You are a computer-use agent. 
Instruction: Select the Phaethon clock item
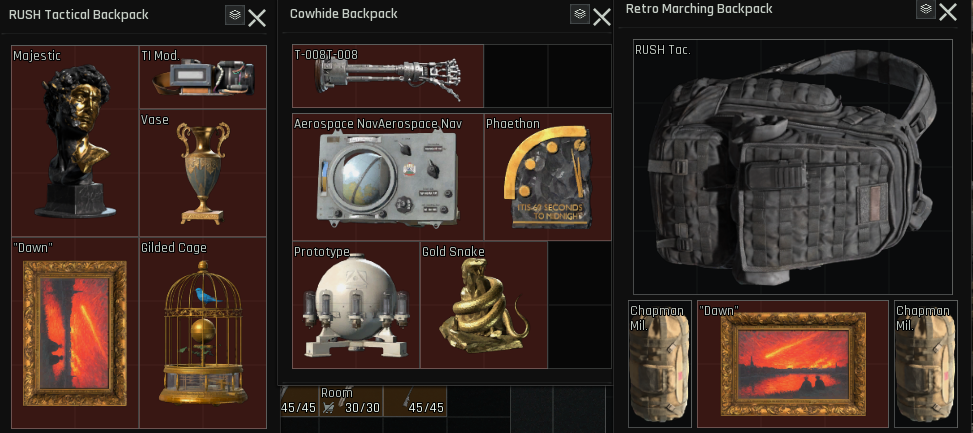(x=548, y=177)
